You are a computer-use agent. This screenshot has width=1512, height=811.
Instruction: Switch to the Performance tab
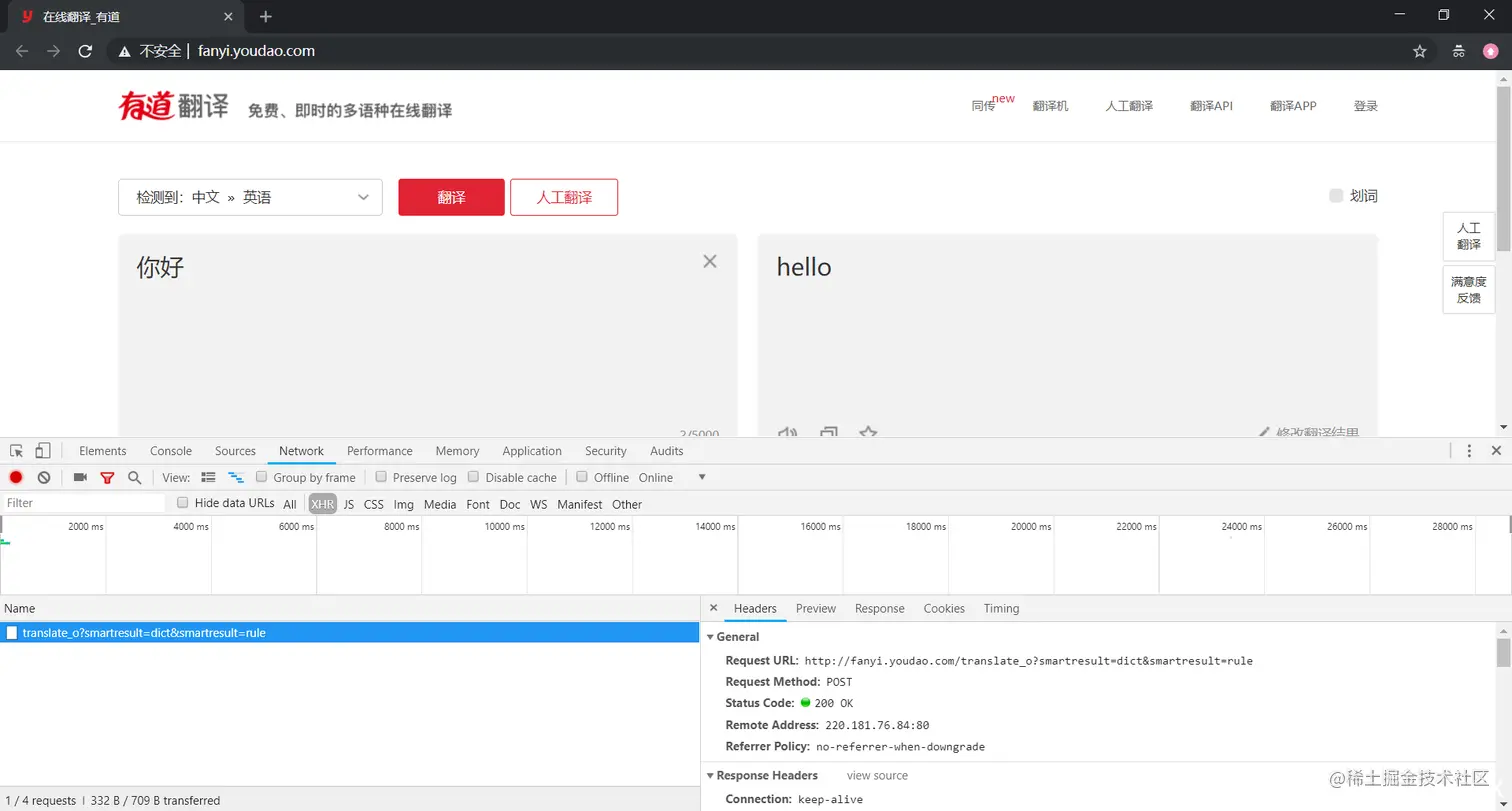pos(380,451)
